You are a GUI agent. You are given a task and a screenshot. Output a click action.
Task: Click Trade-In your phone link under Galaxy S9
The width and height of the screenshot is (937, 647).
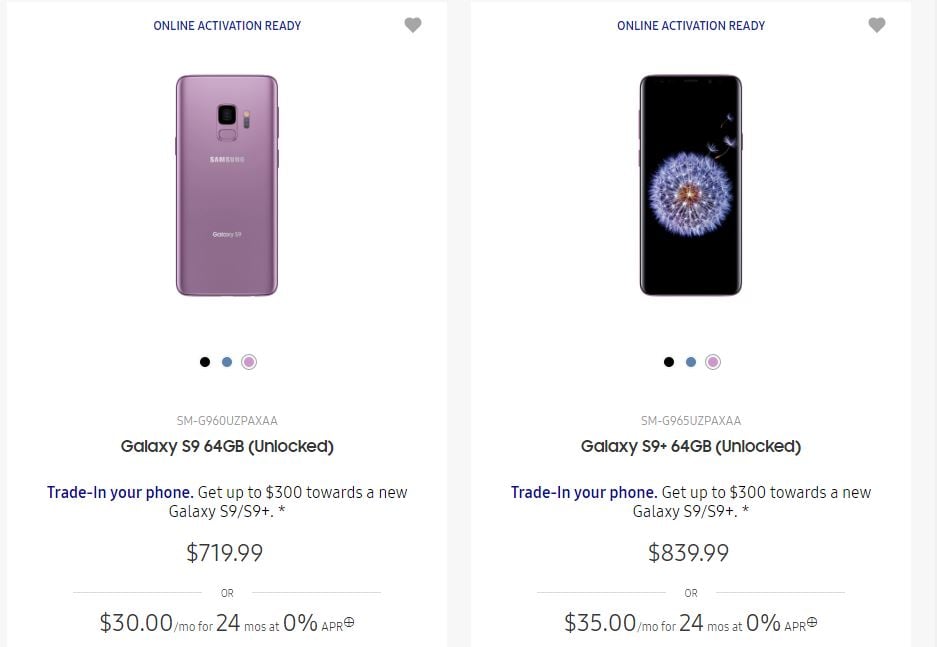pyautogui.click(x=120, y=492)
